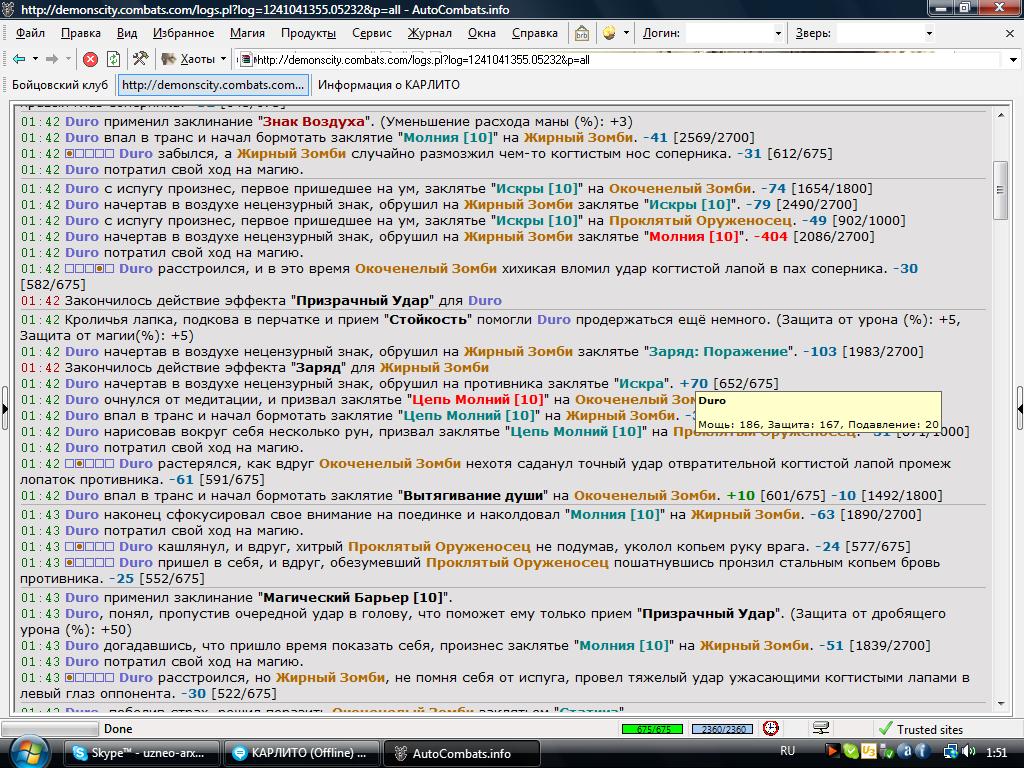Open the Продукты menu

(308, 33)
